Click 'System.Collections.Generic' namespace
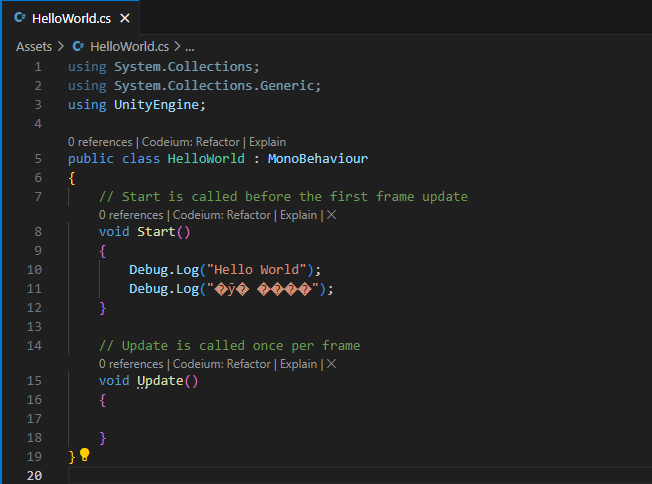Image resolution: width=652 pixels, height=484 pixels. pyautogui.click(x=214, y=86)
